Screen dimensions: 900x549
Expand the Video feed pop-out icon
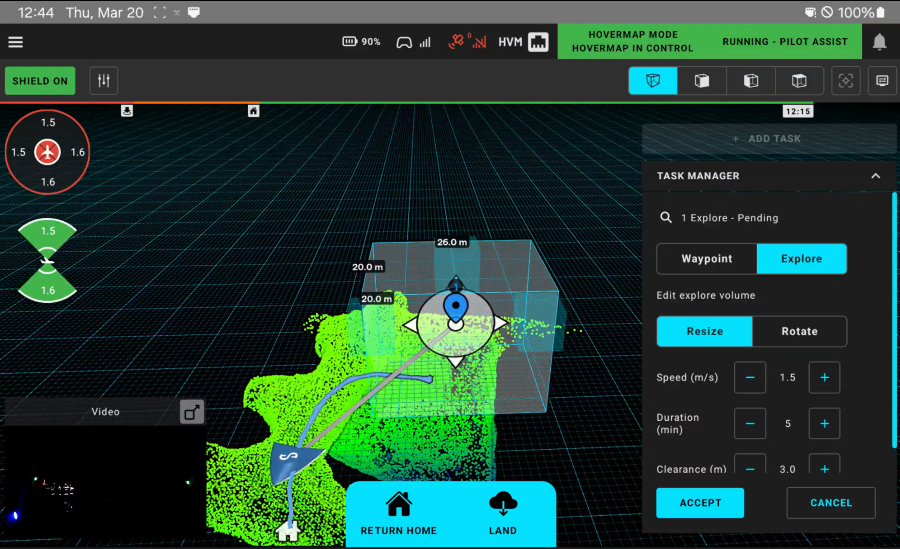click(191, 412)
